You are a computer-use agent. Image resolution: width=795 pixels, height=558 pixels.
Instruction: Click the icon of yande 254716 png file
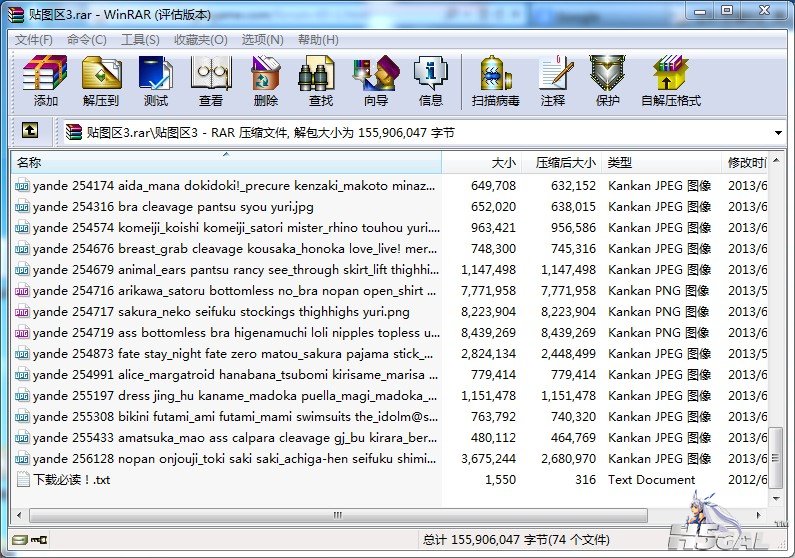tap(22, 291)
